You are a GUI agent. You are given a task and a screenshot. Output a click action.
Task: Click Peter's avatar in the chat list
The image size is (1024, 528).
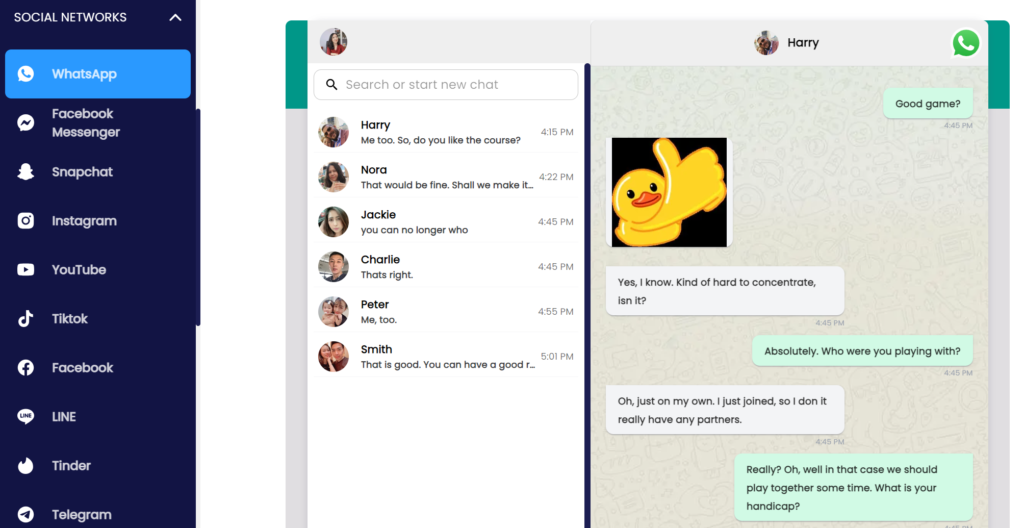[x=333, y=312]
